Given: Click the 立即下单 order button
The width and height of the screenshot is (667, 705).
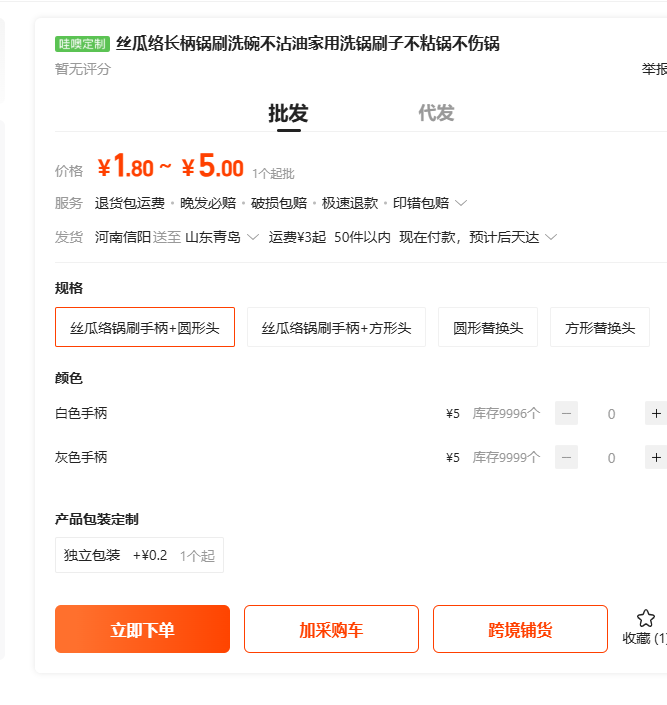Looking at the screenshot, I should pos(142,629).
